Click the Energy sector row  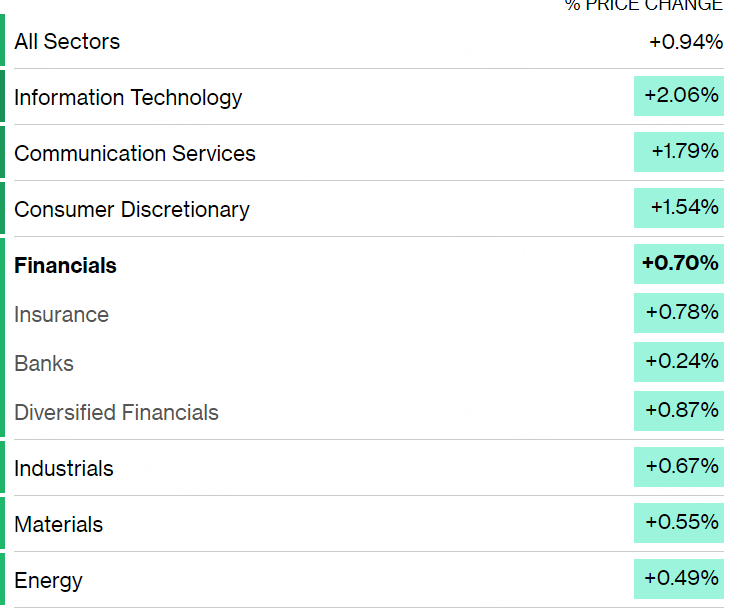coord(49,581)
